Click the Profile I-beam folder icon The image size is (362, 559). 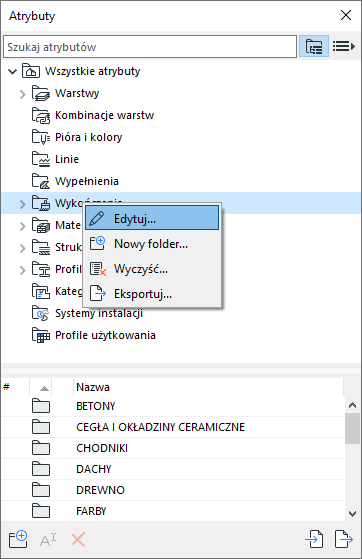41,269
